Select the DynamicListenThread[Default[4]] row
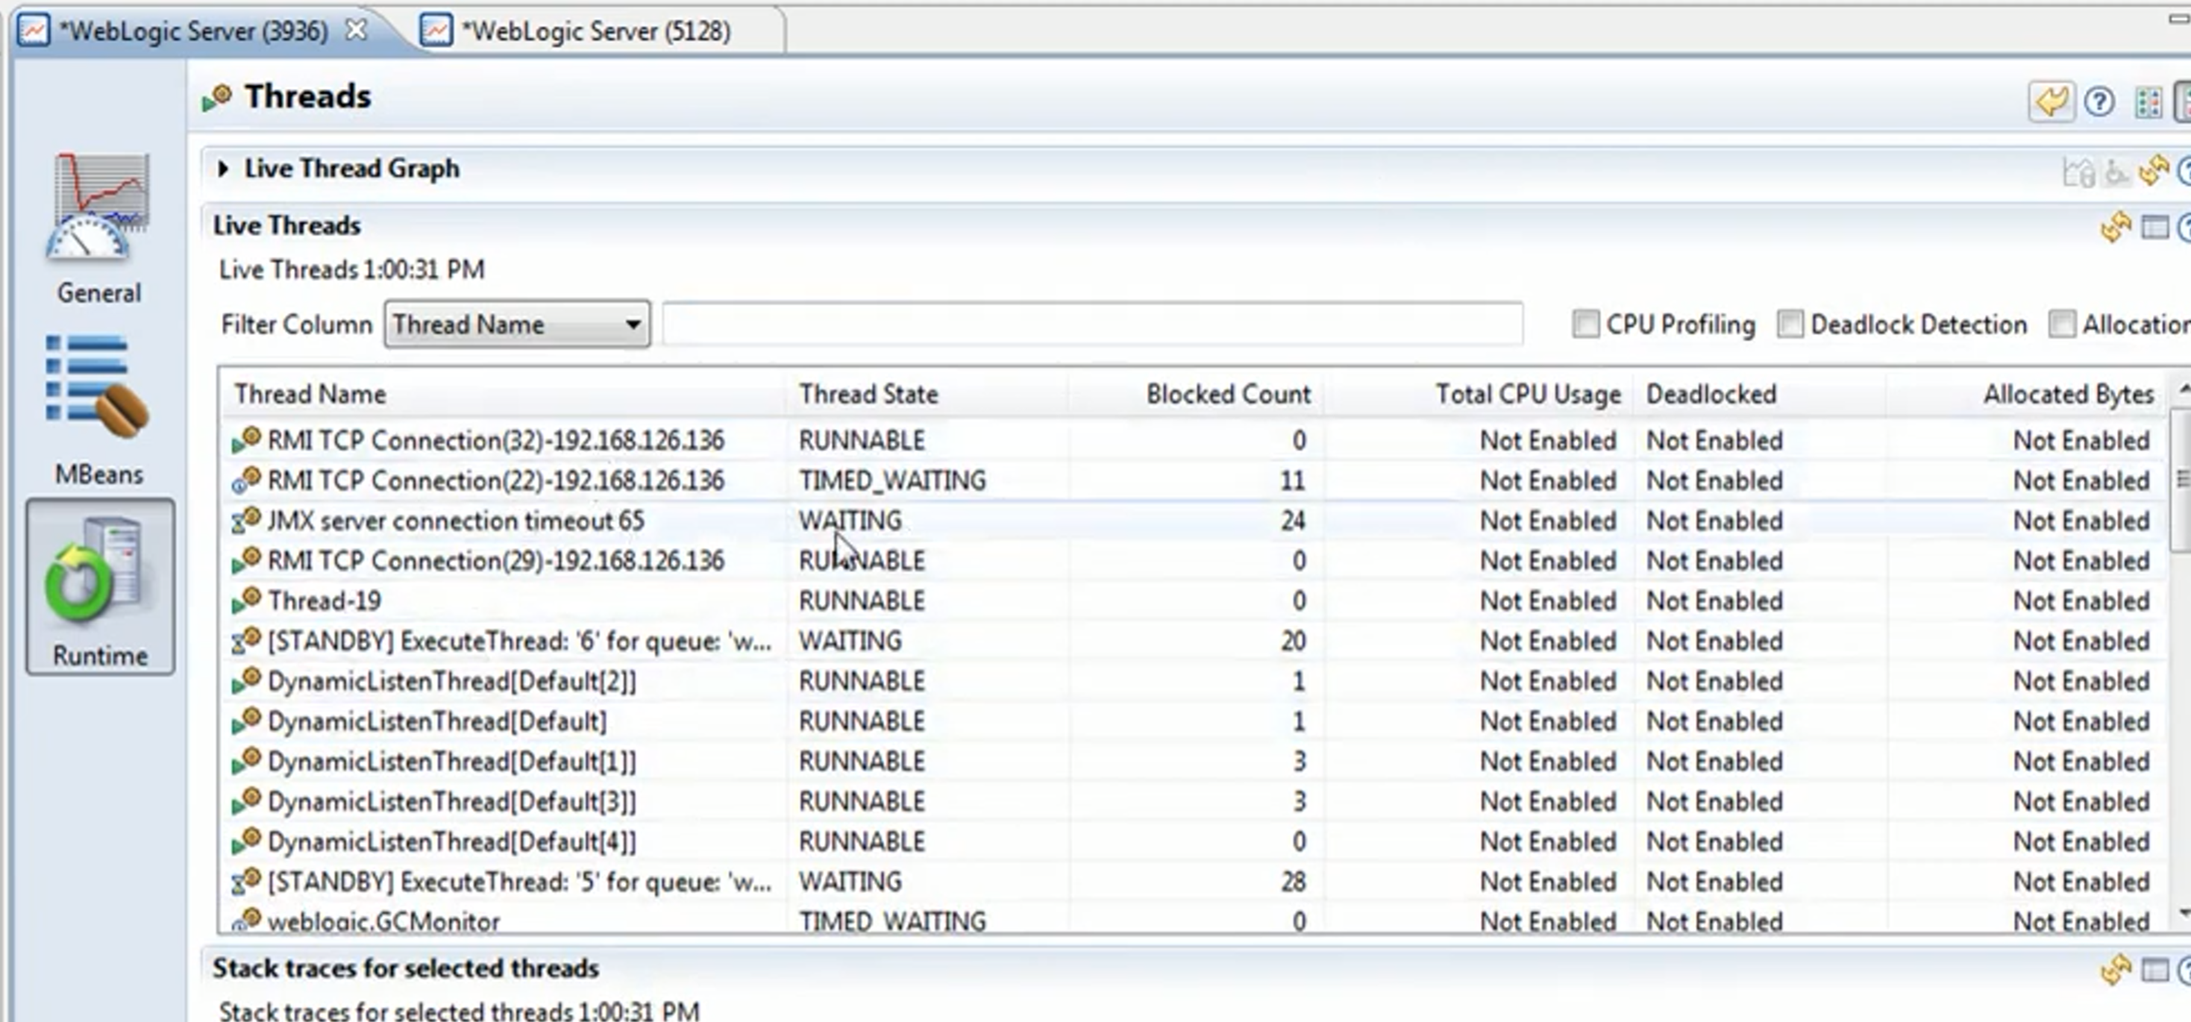The image size is (2191, 1022). point(1193,841)
